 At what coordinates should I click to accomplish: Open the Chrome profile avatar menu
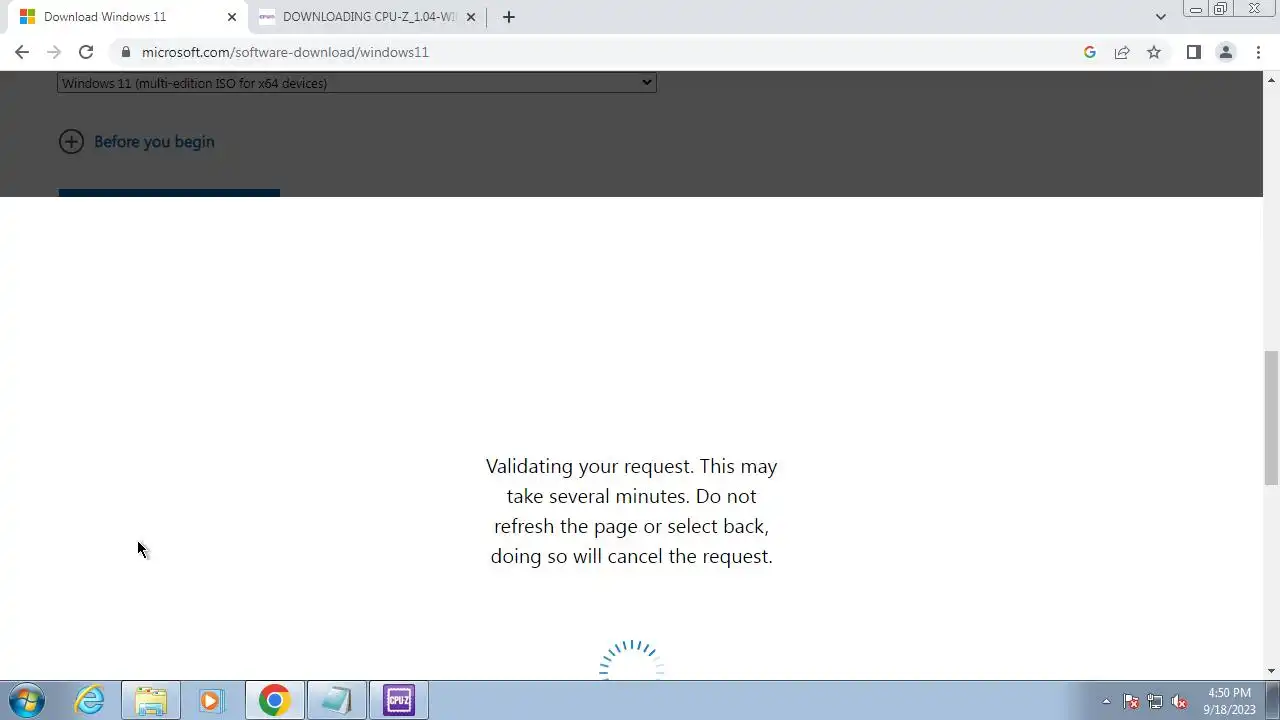1225,52
